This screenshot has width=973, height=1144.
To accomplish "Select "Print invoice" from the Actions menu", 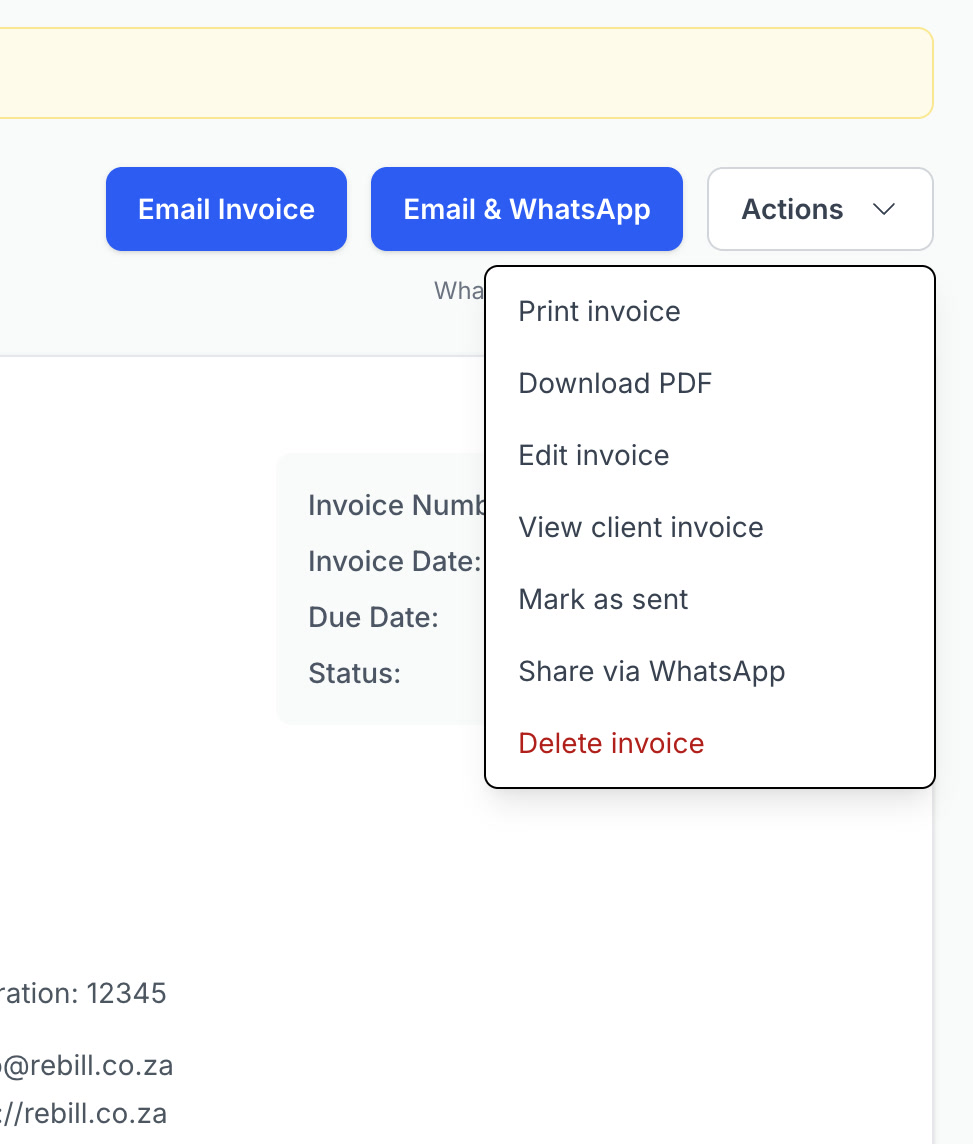I will pyautogui.click(x=598, y=311).
